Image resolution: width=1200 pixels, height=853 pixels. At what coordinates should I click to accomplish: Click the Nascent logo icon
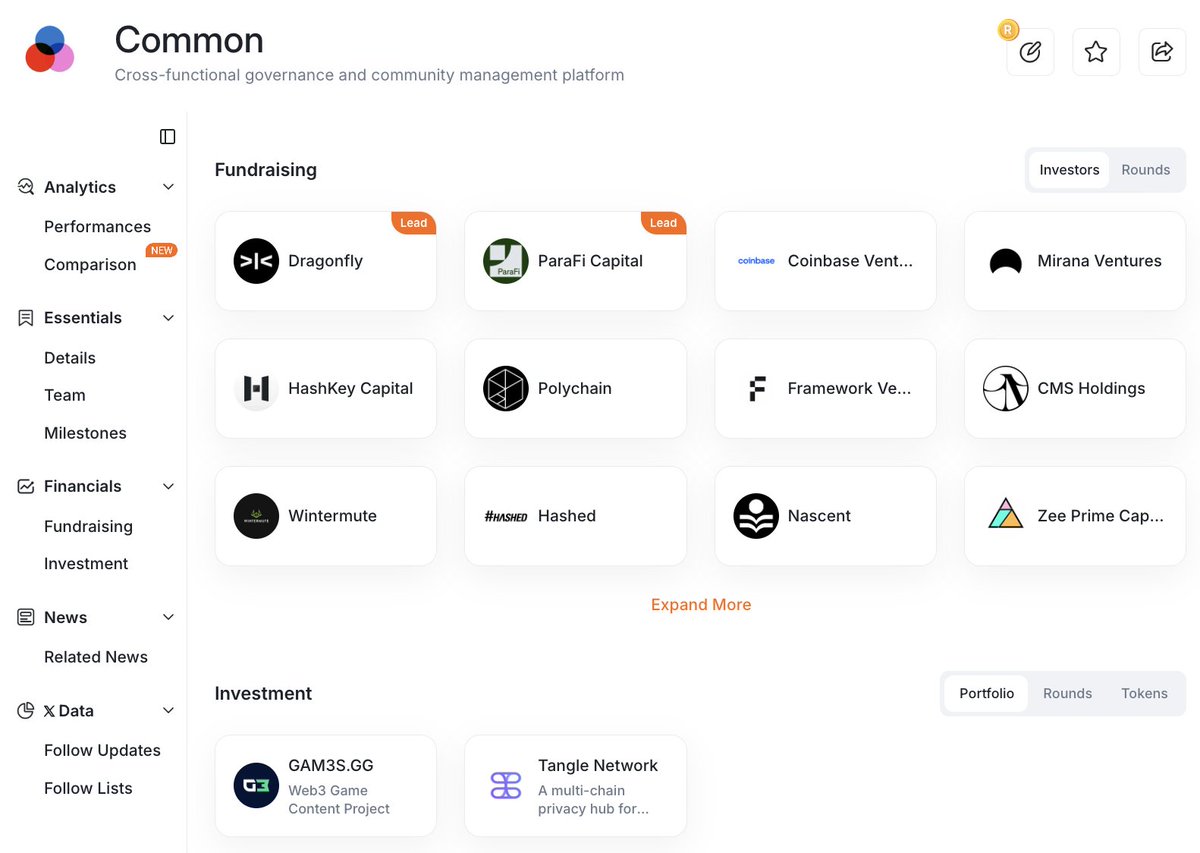[x=756, y=516]
